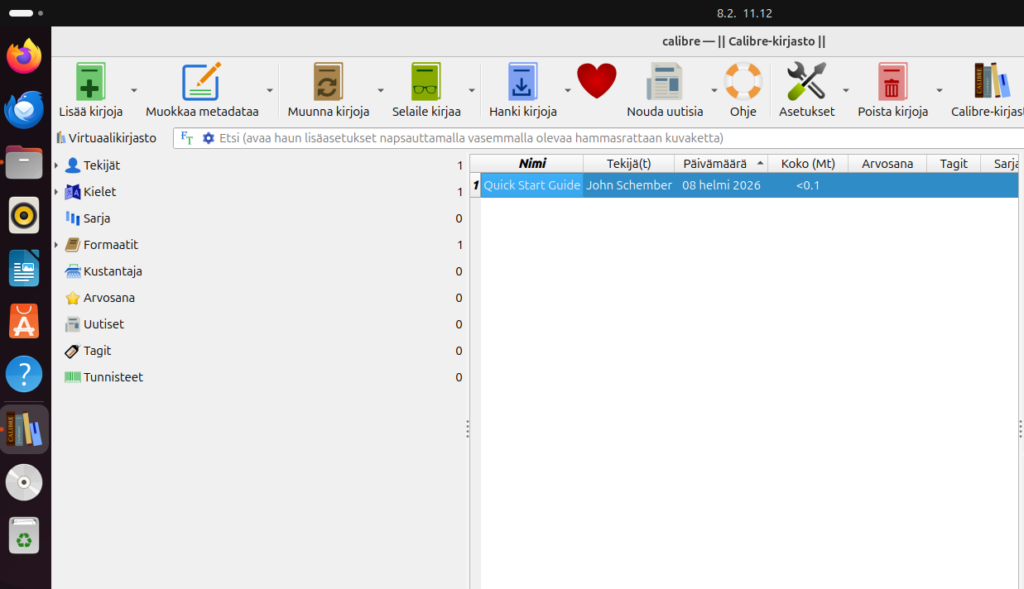Focus the Etsi search input field
Screen dimensions: 1024x589
tap(600, 138)
